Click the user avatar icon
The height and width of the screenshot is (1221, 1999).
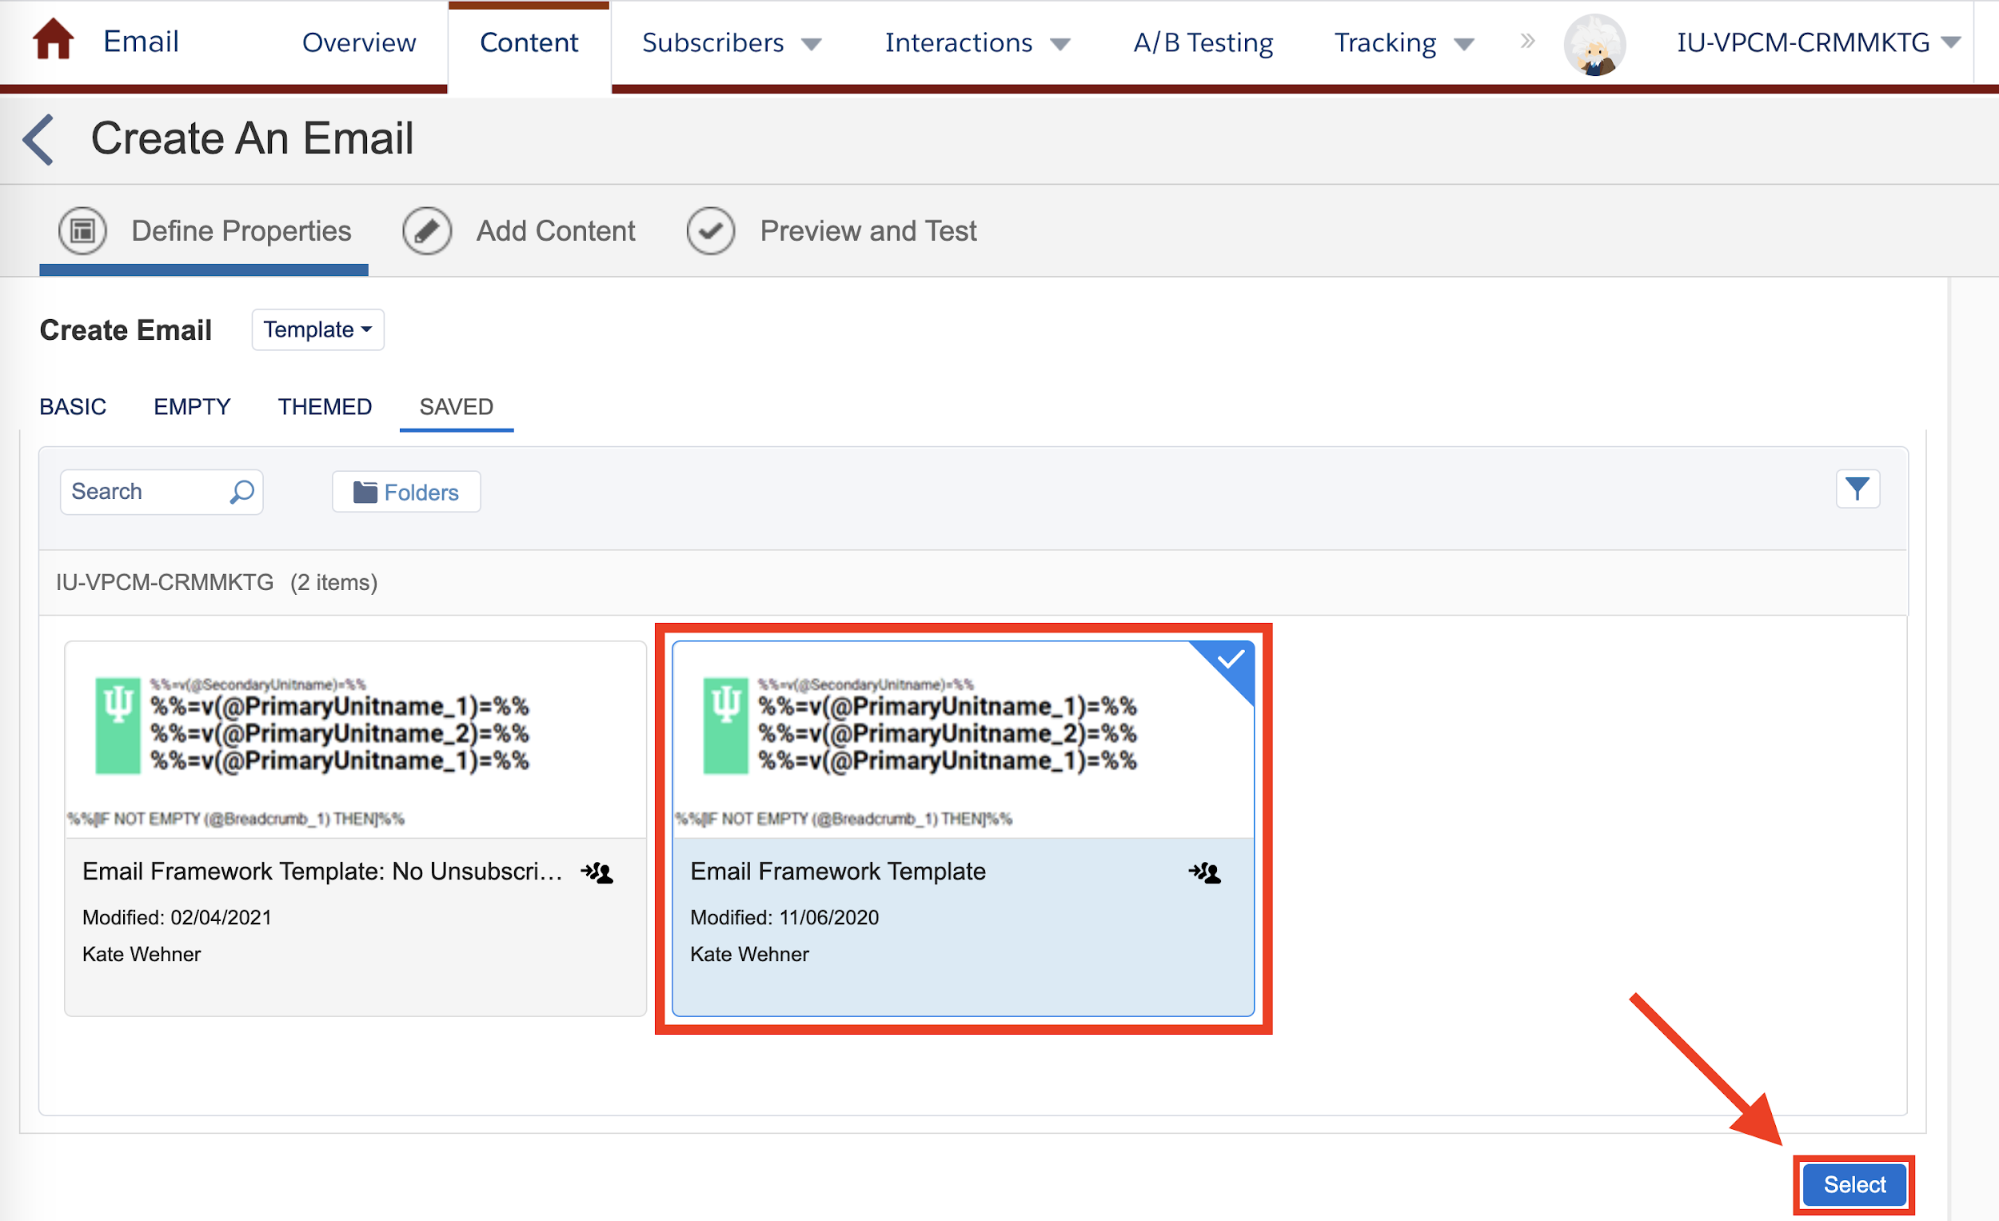pos(1595,45)
